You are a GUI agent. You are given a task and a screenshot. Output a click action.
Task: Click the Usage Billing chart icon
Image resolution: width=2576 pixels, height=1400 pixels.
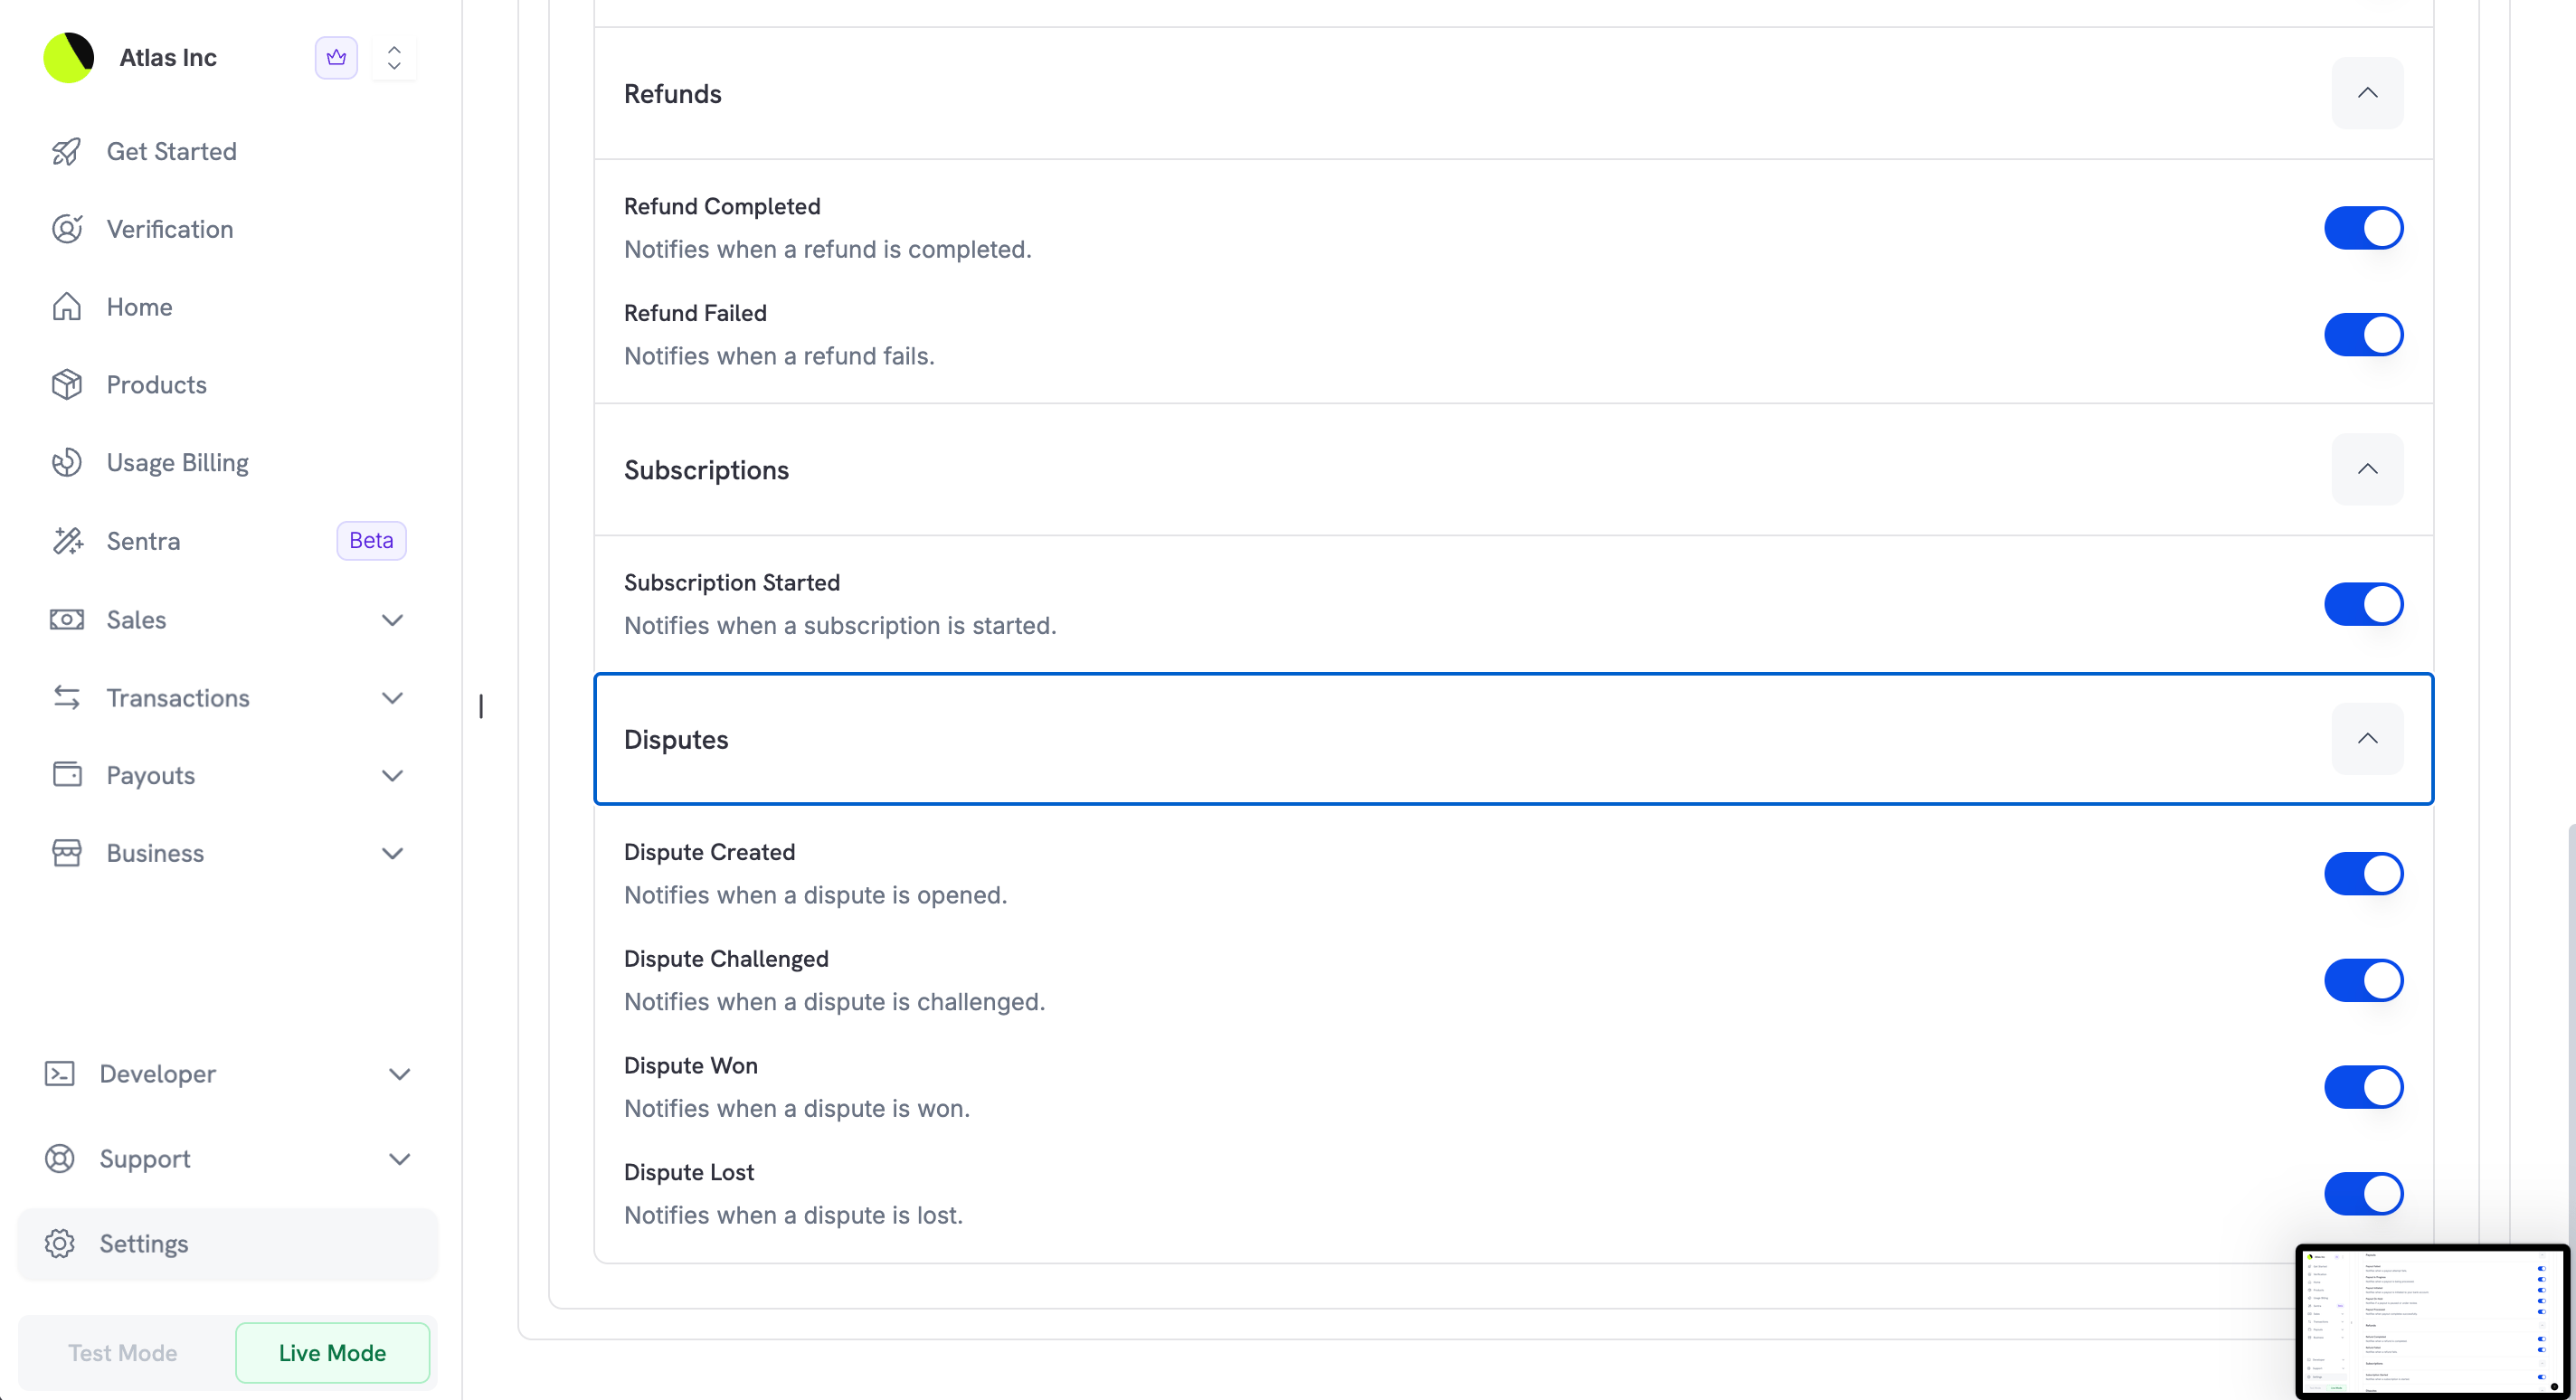[x=67, y=462]
